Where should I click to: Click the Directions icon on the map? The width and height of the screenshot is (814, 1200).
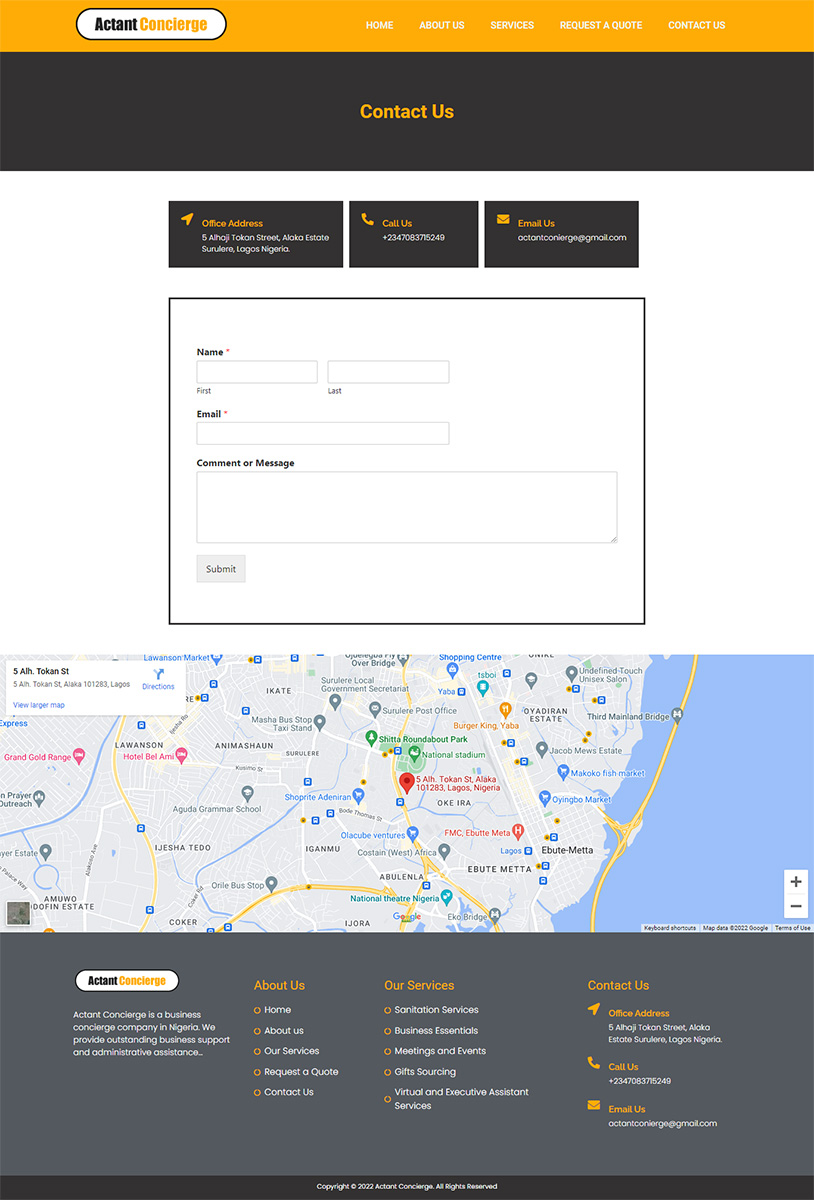click(x=158, y=675)
